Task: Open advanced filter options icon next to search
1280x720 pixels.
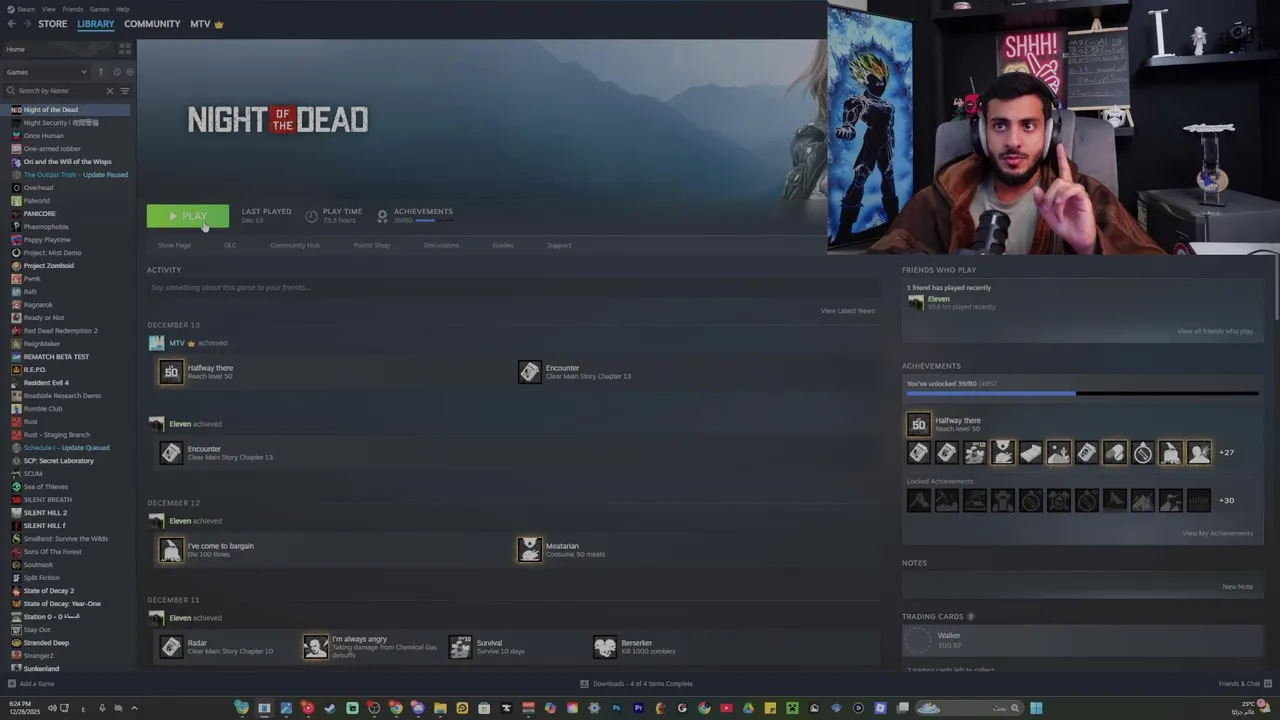Action: (x=125, y=91)
